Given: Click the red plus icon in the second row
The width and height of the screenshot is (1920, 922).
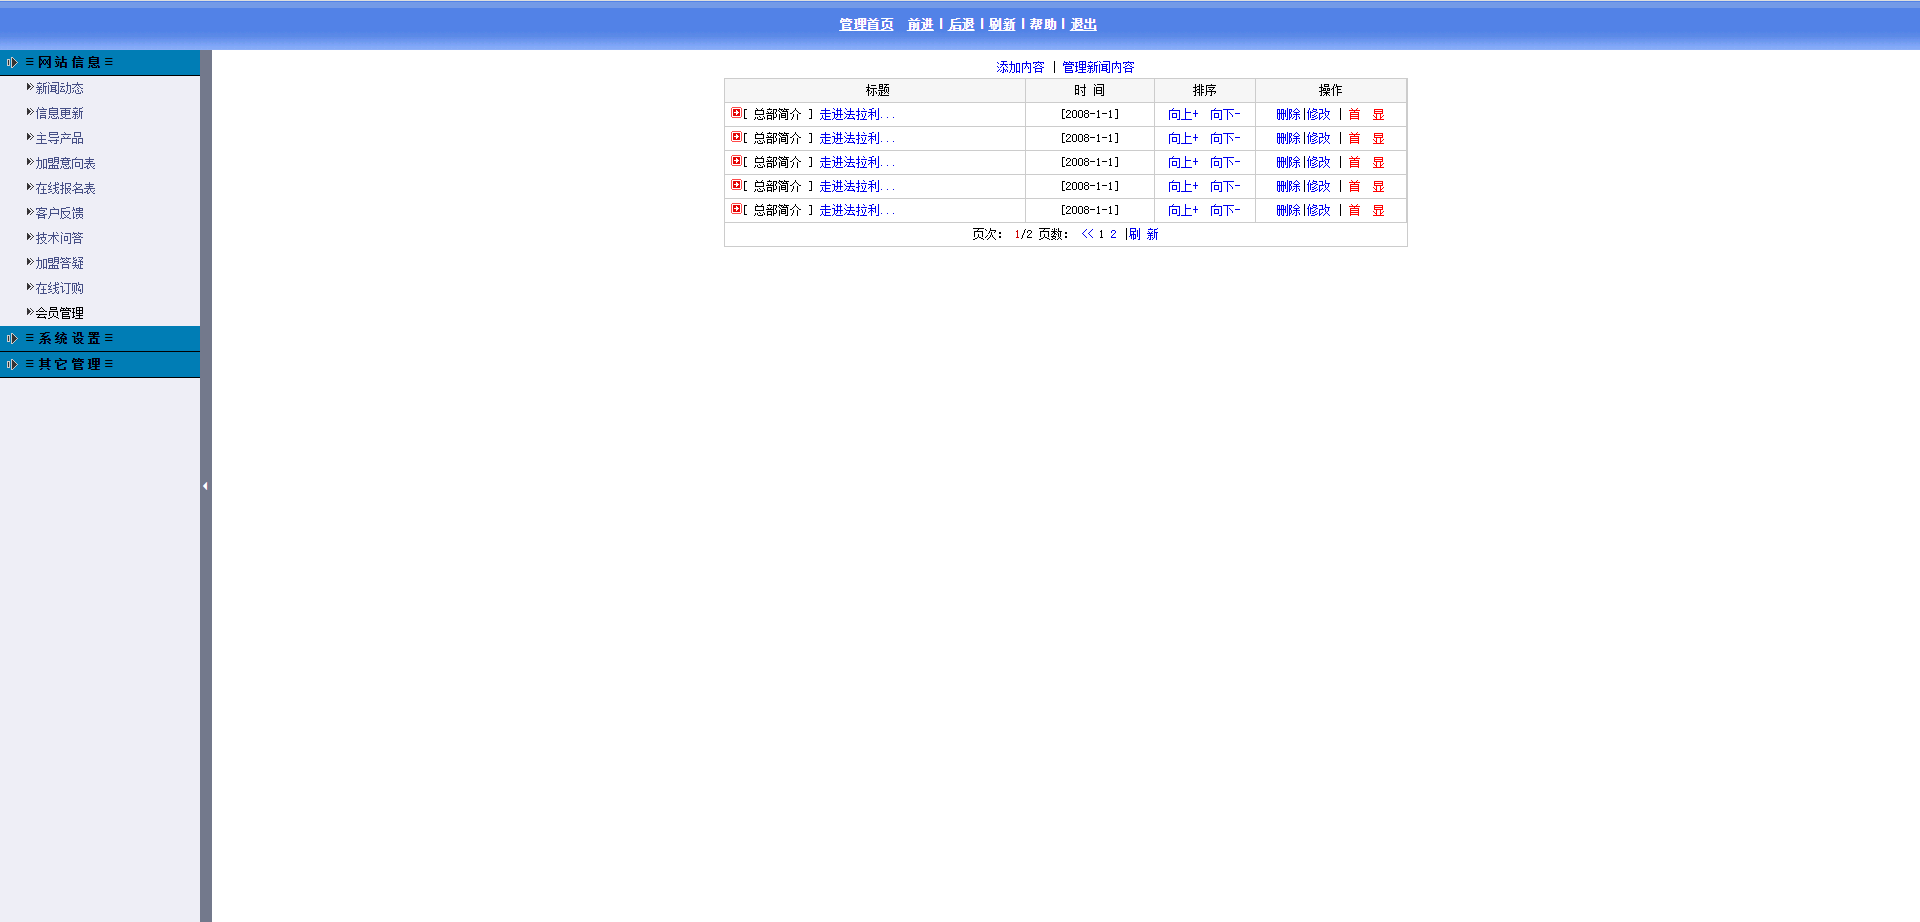Looking at the screenshot, I should pos(736,137).
